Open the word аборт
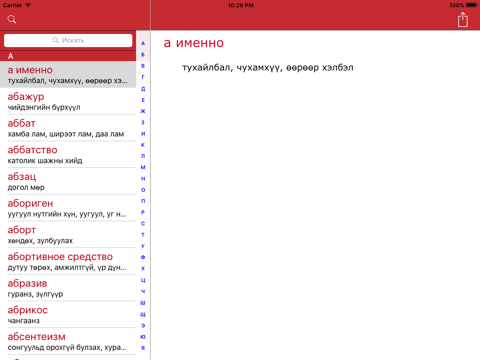The image size is (480, 360). point(68,235)
